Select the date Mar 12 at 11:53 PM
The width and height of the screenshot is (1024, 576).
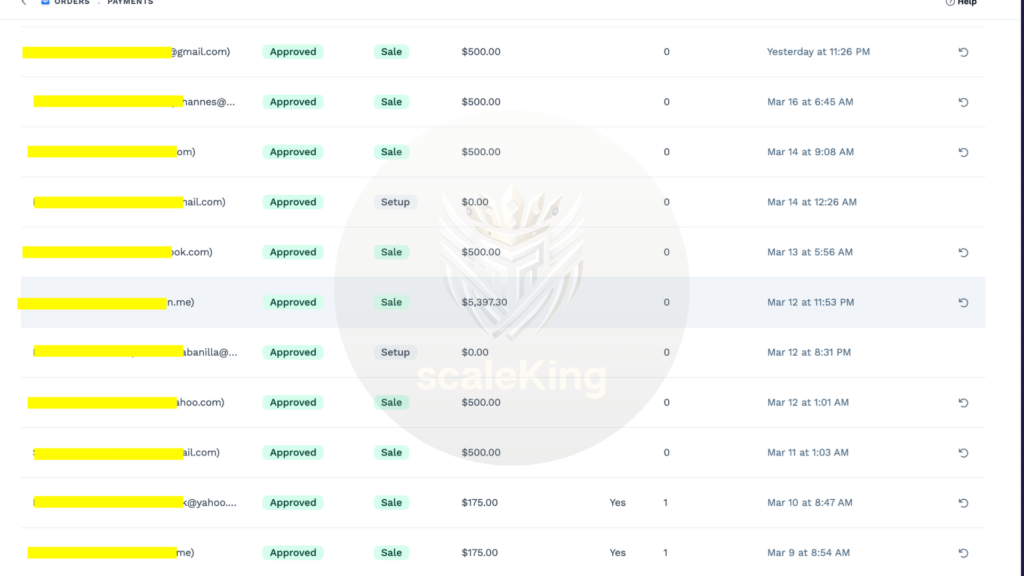(x=810, y=302)
